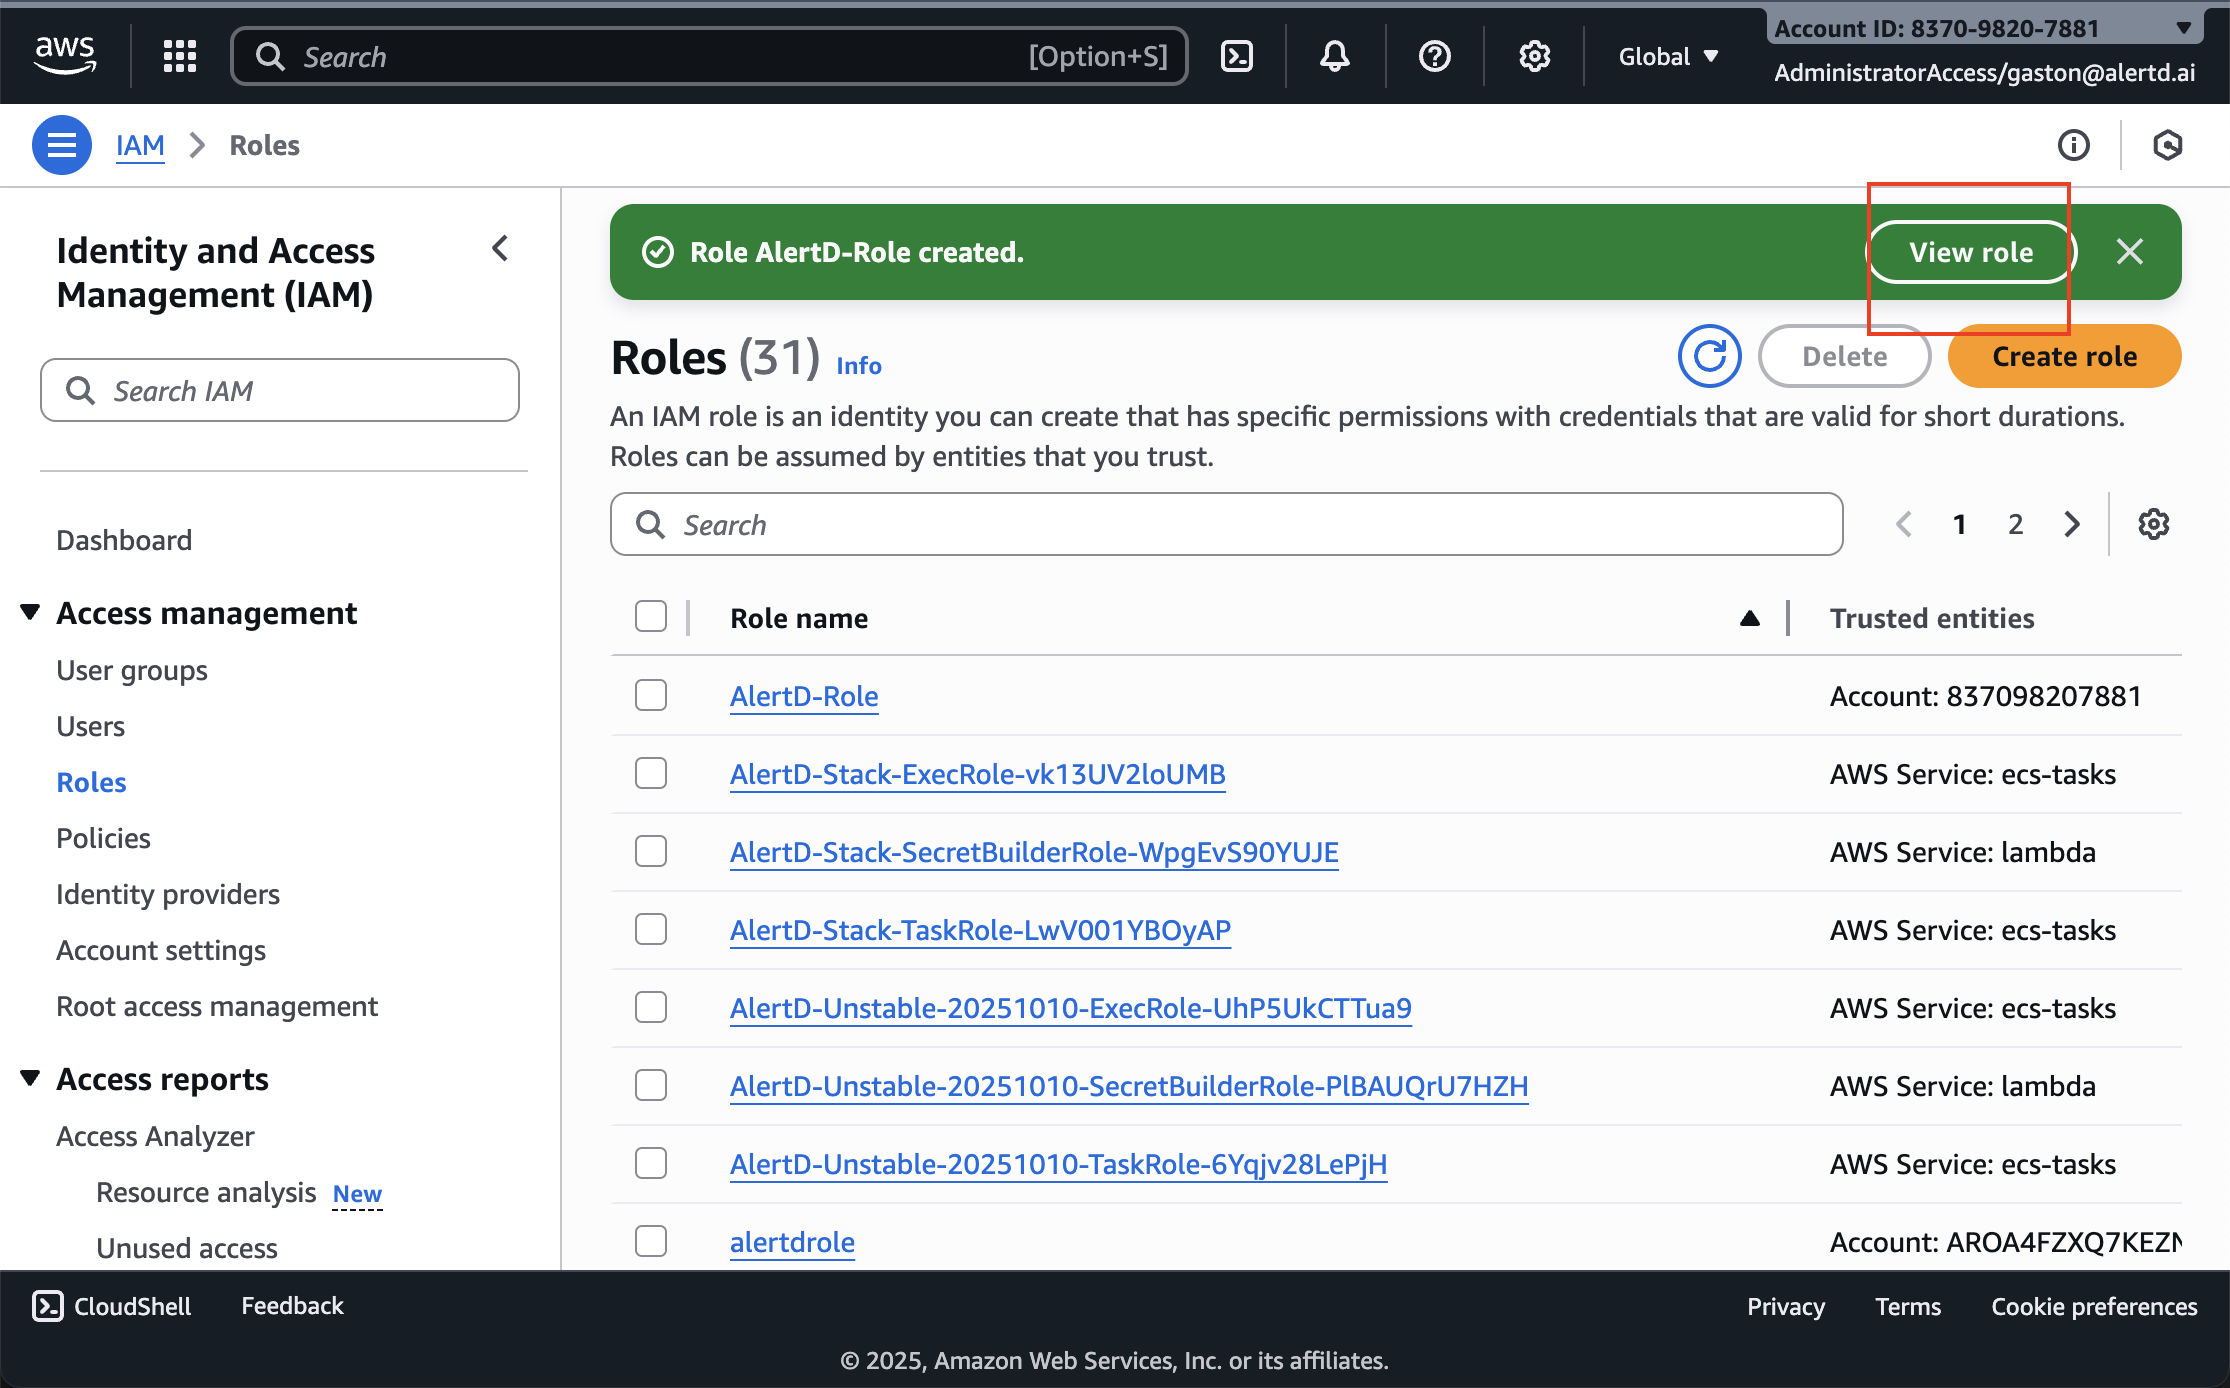Select all roles with header checkbox
2230x1388 pixels.
point(651,617)
